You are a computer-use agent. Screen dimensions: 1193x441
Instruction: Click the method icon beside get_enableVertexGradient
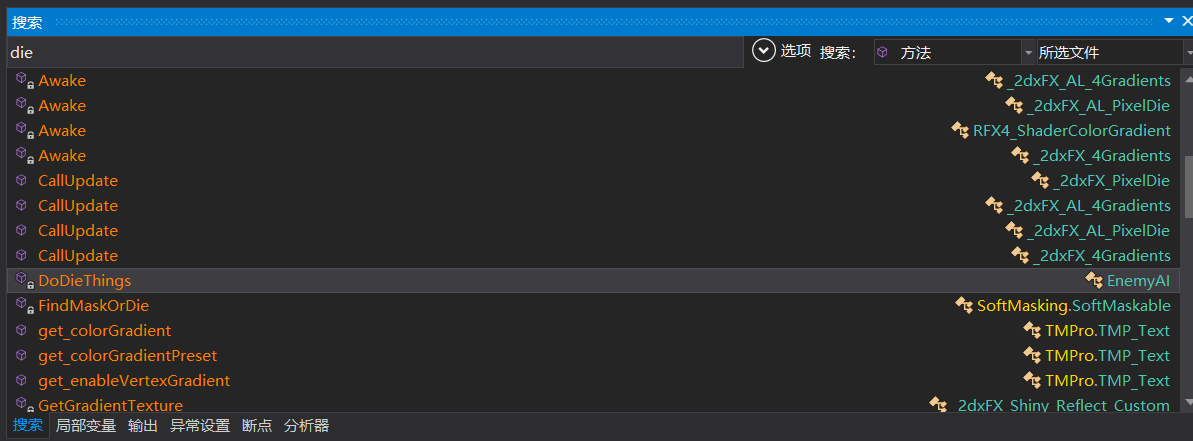click(22, 381)
